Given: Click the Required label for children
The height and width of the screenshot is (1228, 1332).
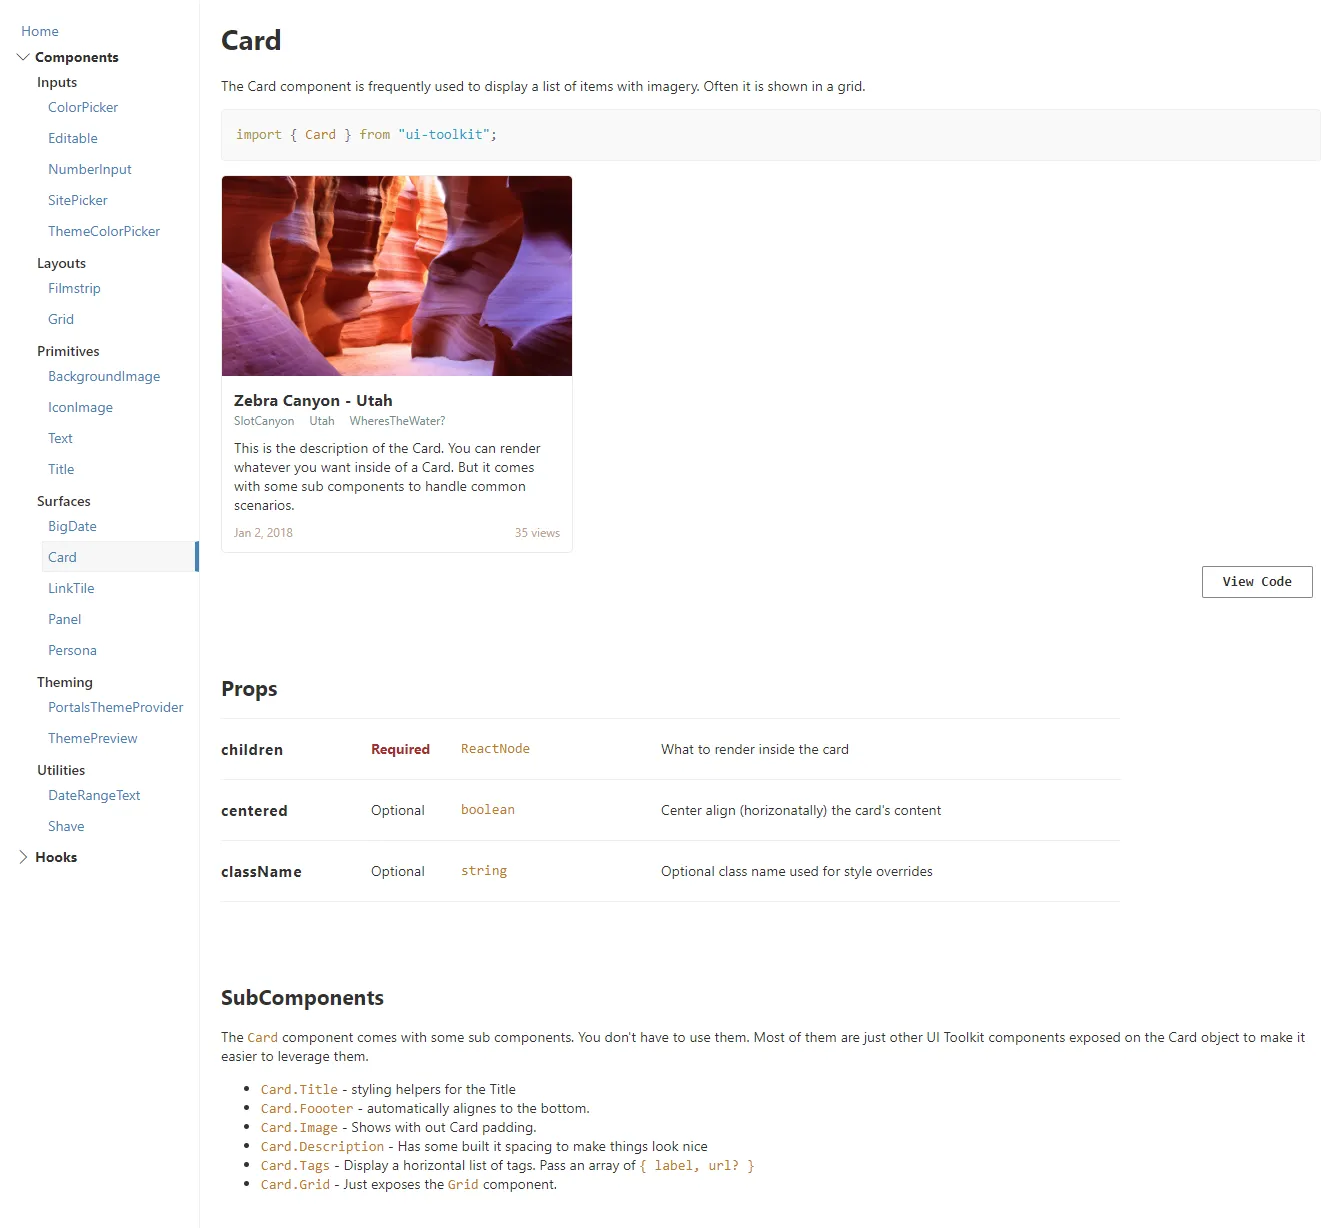Looking at the screenshot, I should pos(400,749).
